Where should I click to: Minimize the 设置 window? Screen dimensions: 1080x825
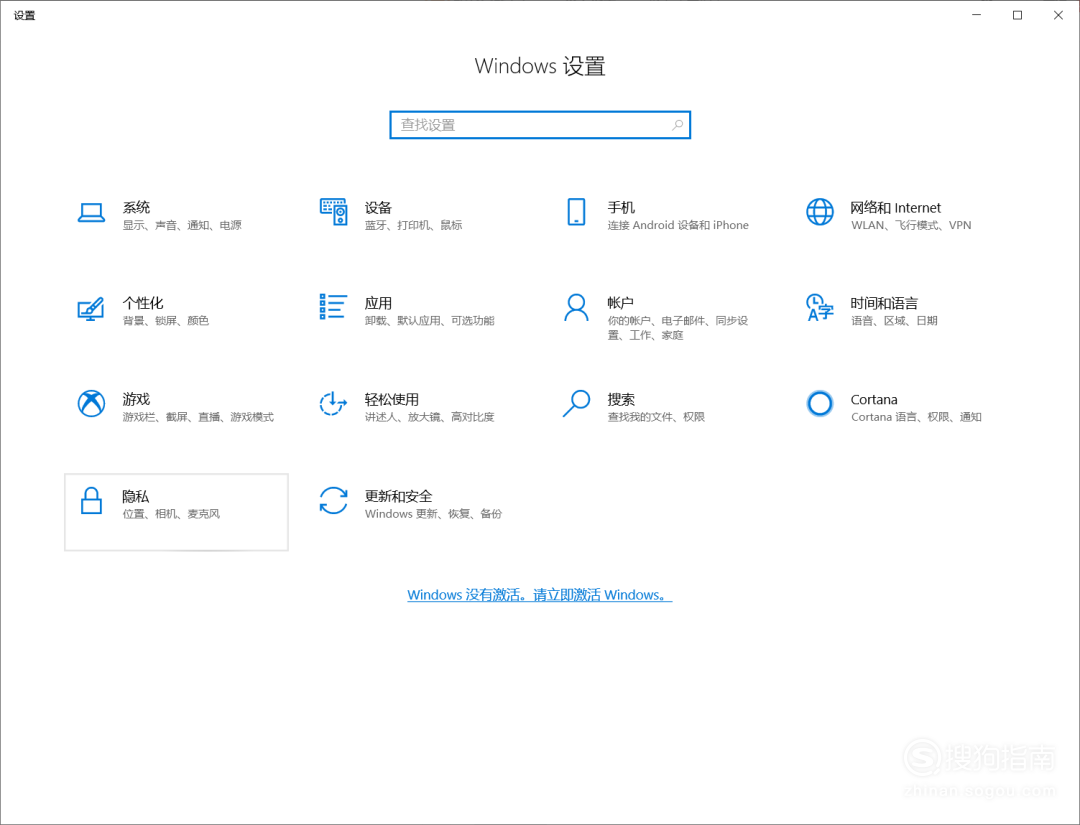(976, 15)
